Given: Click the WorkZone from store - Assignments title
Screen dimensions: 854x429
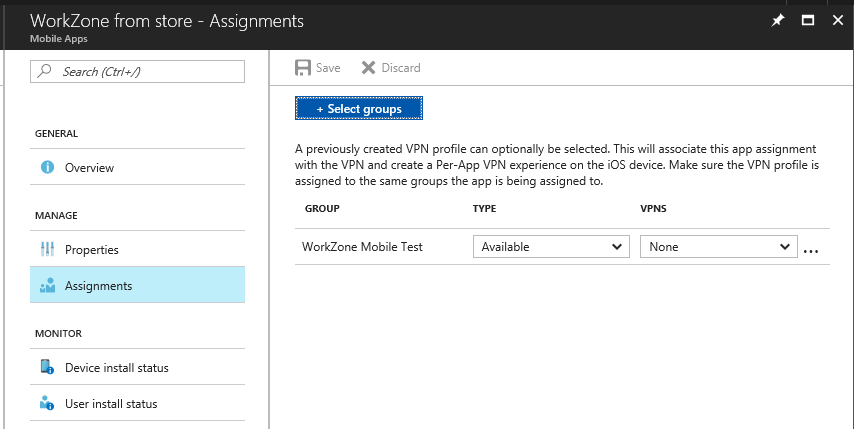Looking at the screenshot, I should point(167,21).
